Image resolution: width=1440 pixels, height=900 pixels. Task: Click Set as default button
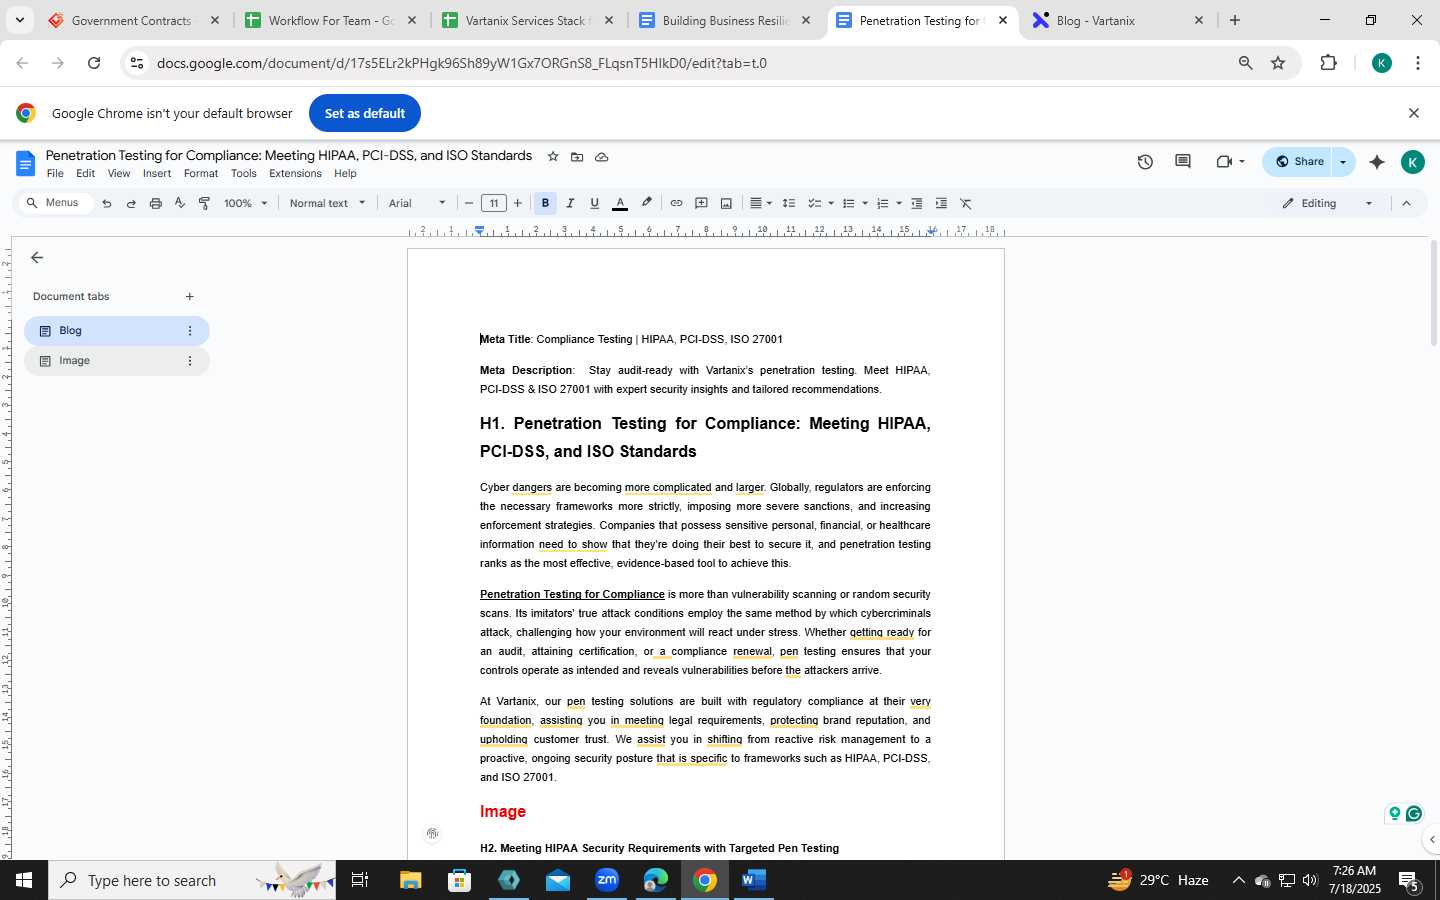coord(365,113)
